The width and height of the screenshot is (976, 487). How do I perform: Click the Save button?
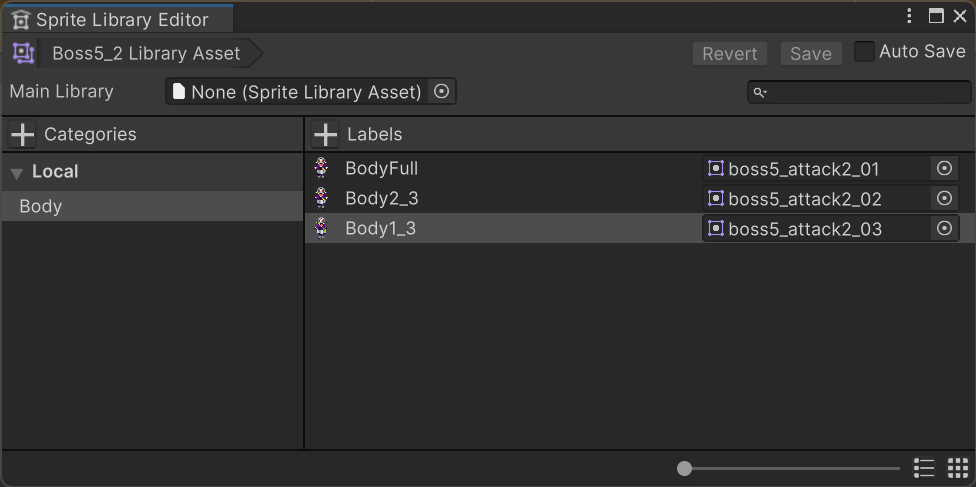[x=811, y=54]
